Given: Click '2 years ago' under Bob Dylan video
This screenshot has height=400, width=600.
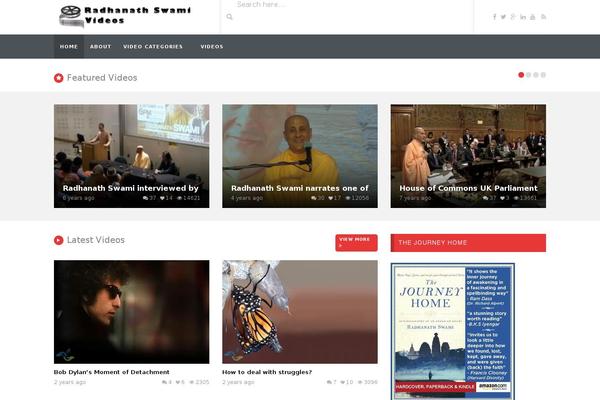Looking at the screenshot, I should (70, 382).
